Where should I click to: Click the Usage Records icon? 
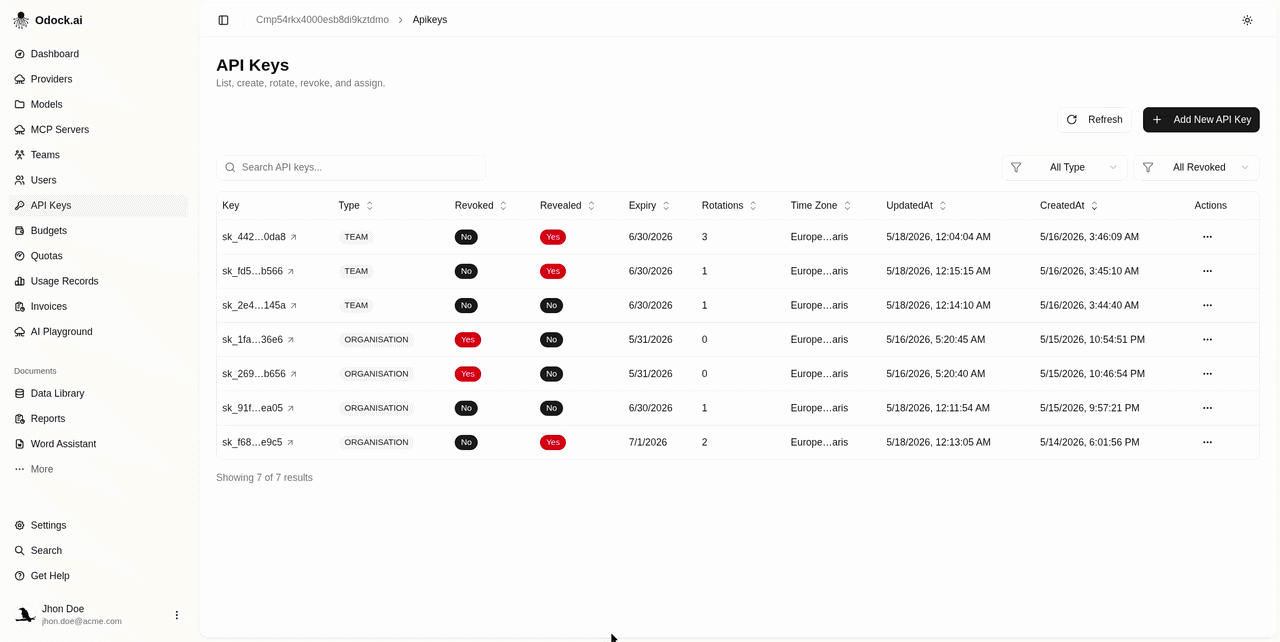pos(20,281)
